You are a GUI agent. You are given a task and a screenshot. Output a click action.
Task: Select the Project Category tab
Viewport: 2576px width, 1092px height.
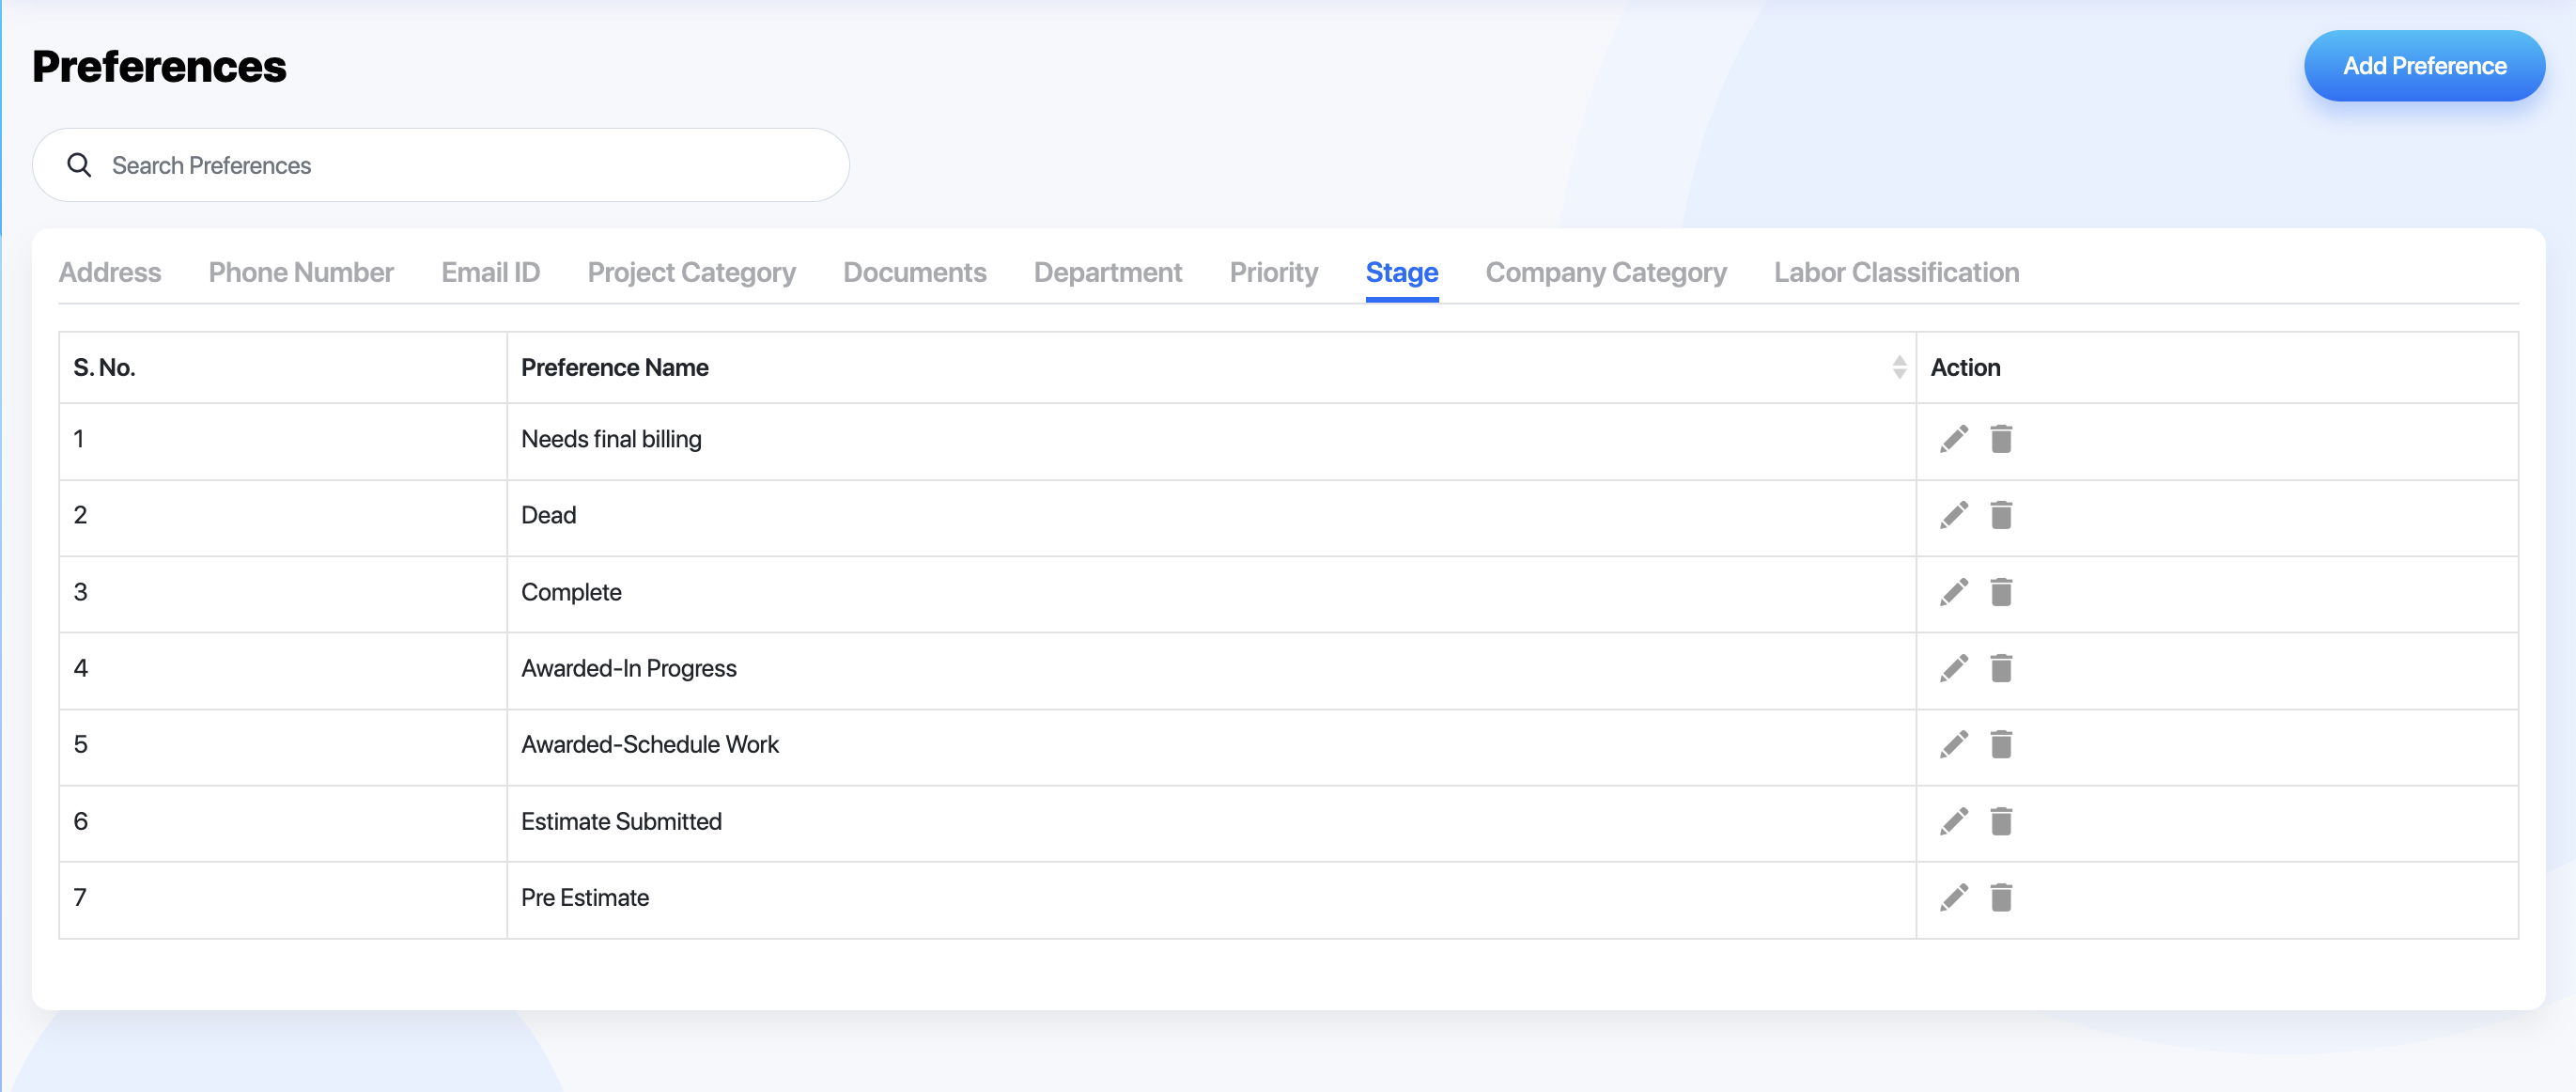click(x=692, y=272)
